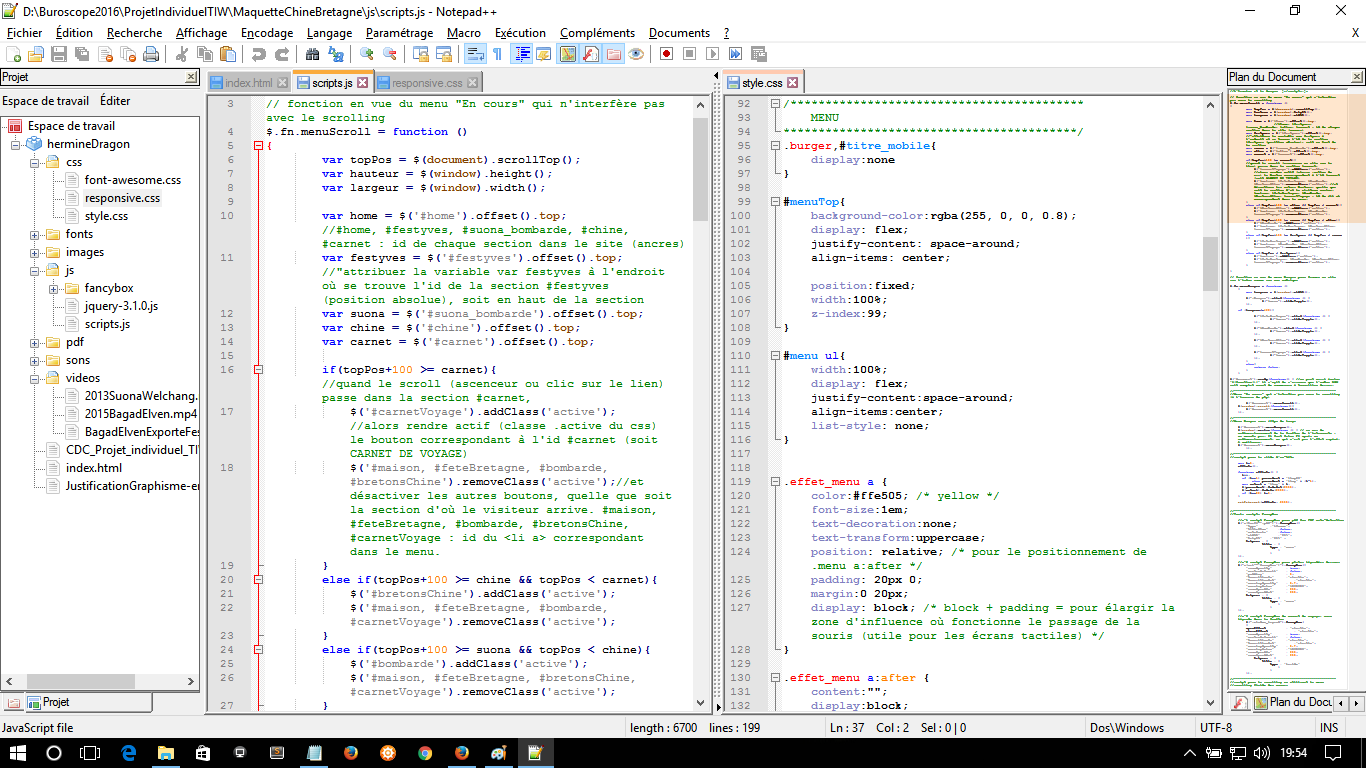Collapse the css folder in project tree

pos(35,162)
